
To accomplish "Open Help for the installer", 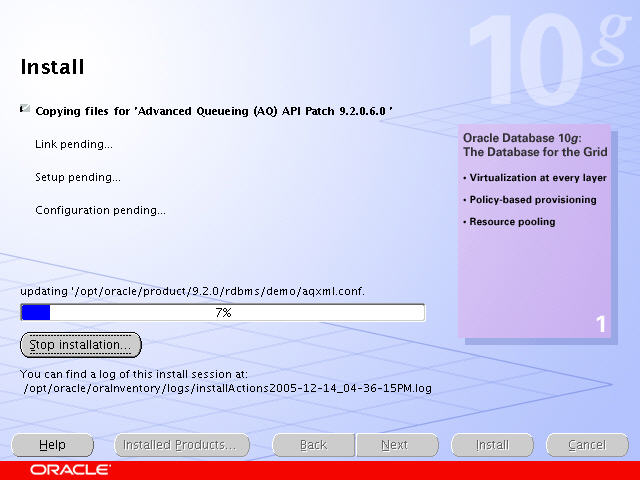I will [x=52, y=445].
